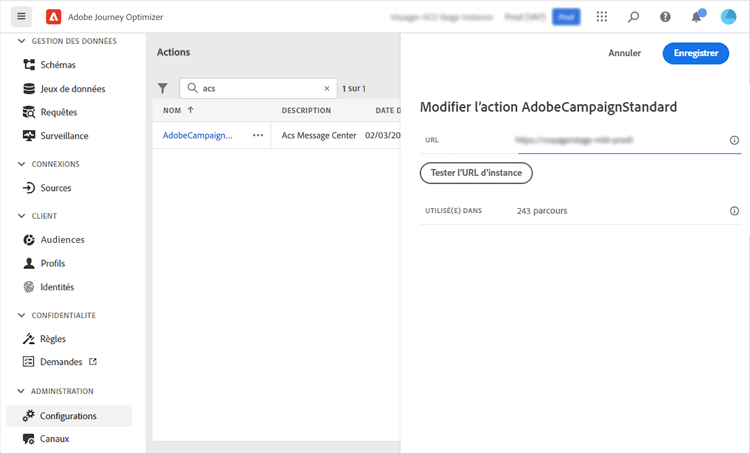Open the apps grid switcher

coord(602,17)
